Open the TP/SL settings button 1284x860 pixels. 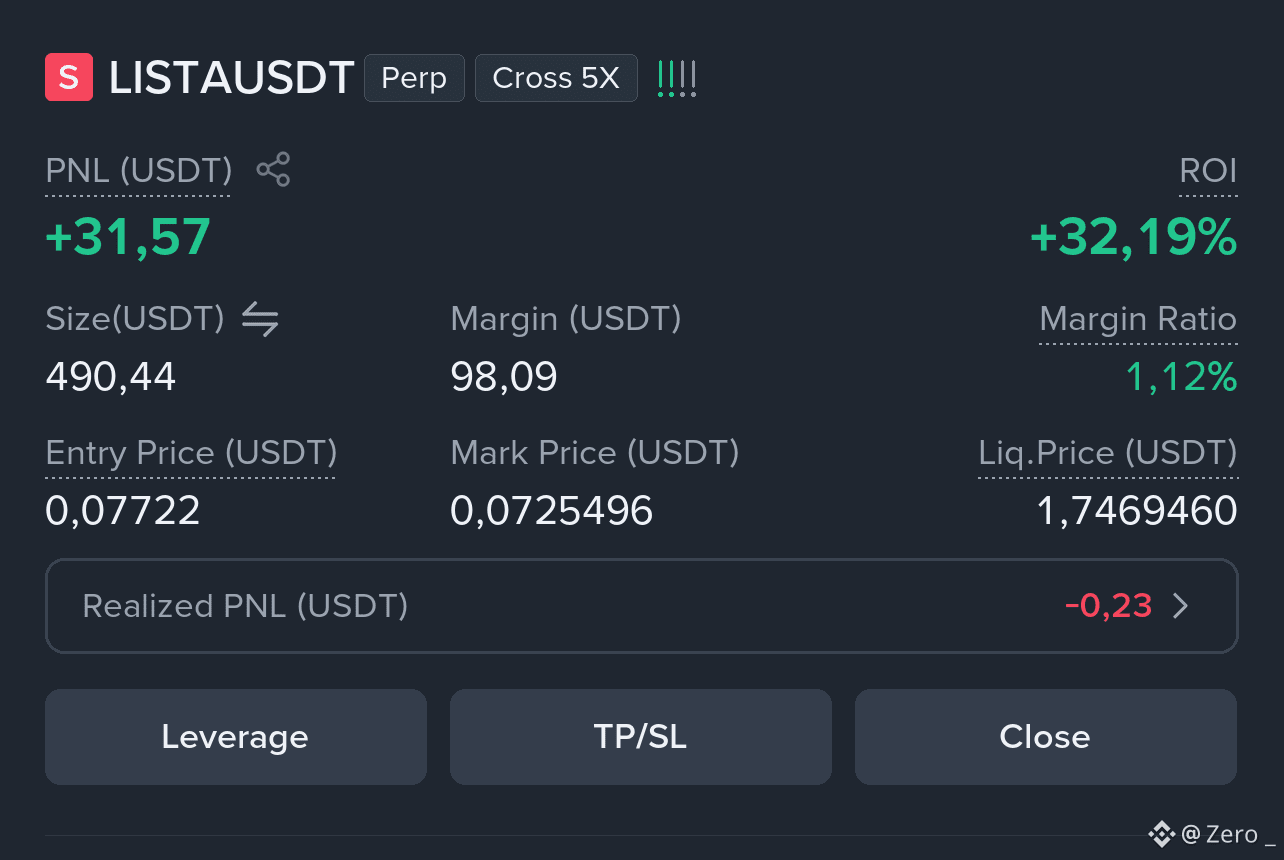pos(641,737)
